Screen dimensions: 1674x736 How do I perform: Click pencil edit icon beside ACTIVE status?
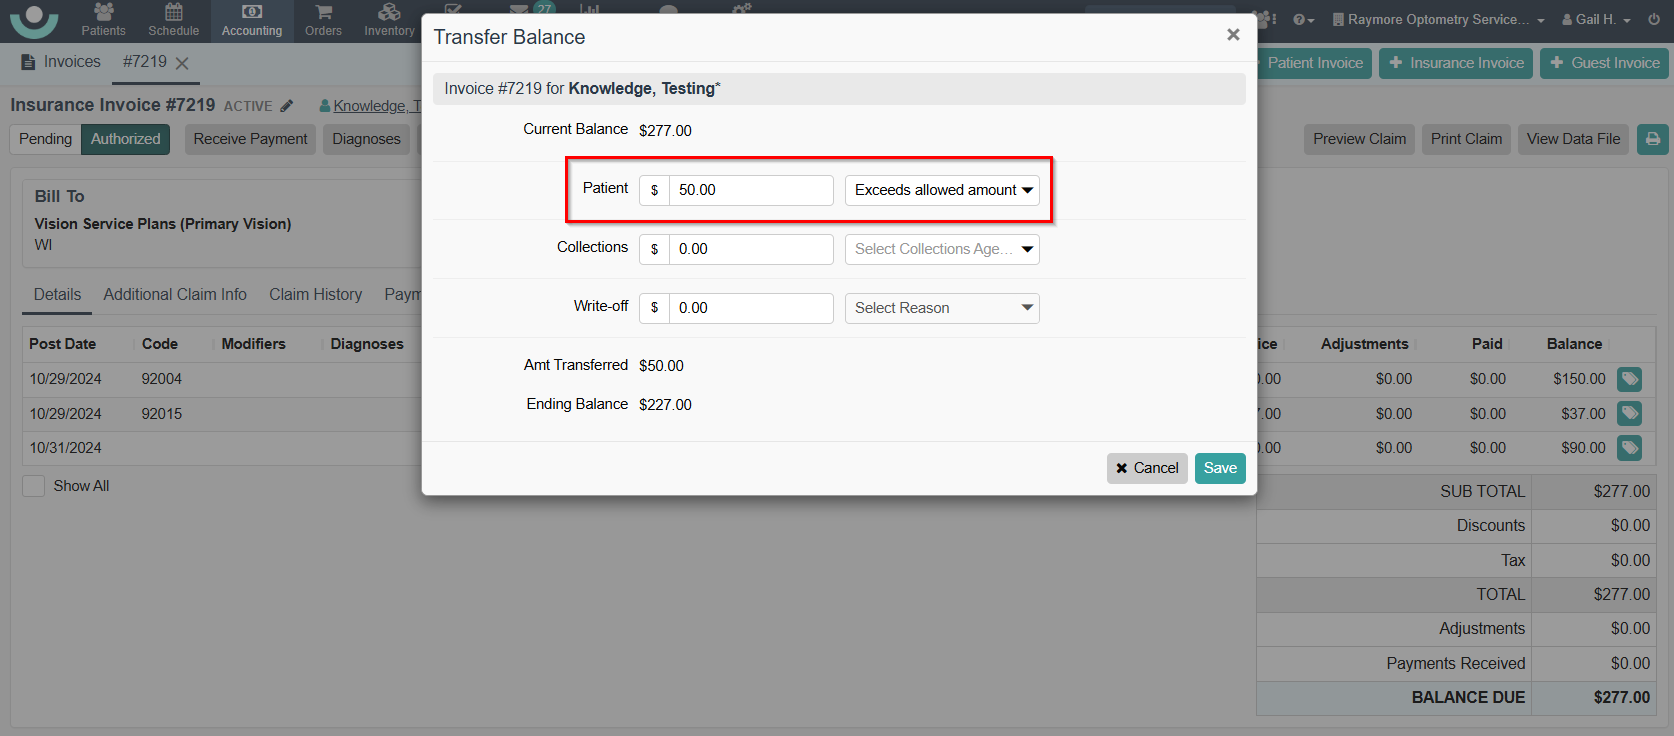(x=287, y=106)
